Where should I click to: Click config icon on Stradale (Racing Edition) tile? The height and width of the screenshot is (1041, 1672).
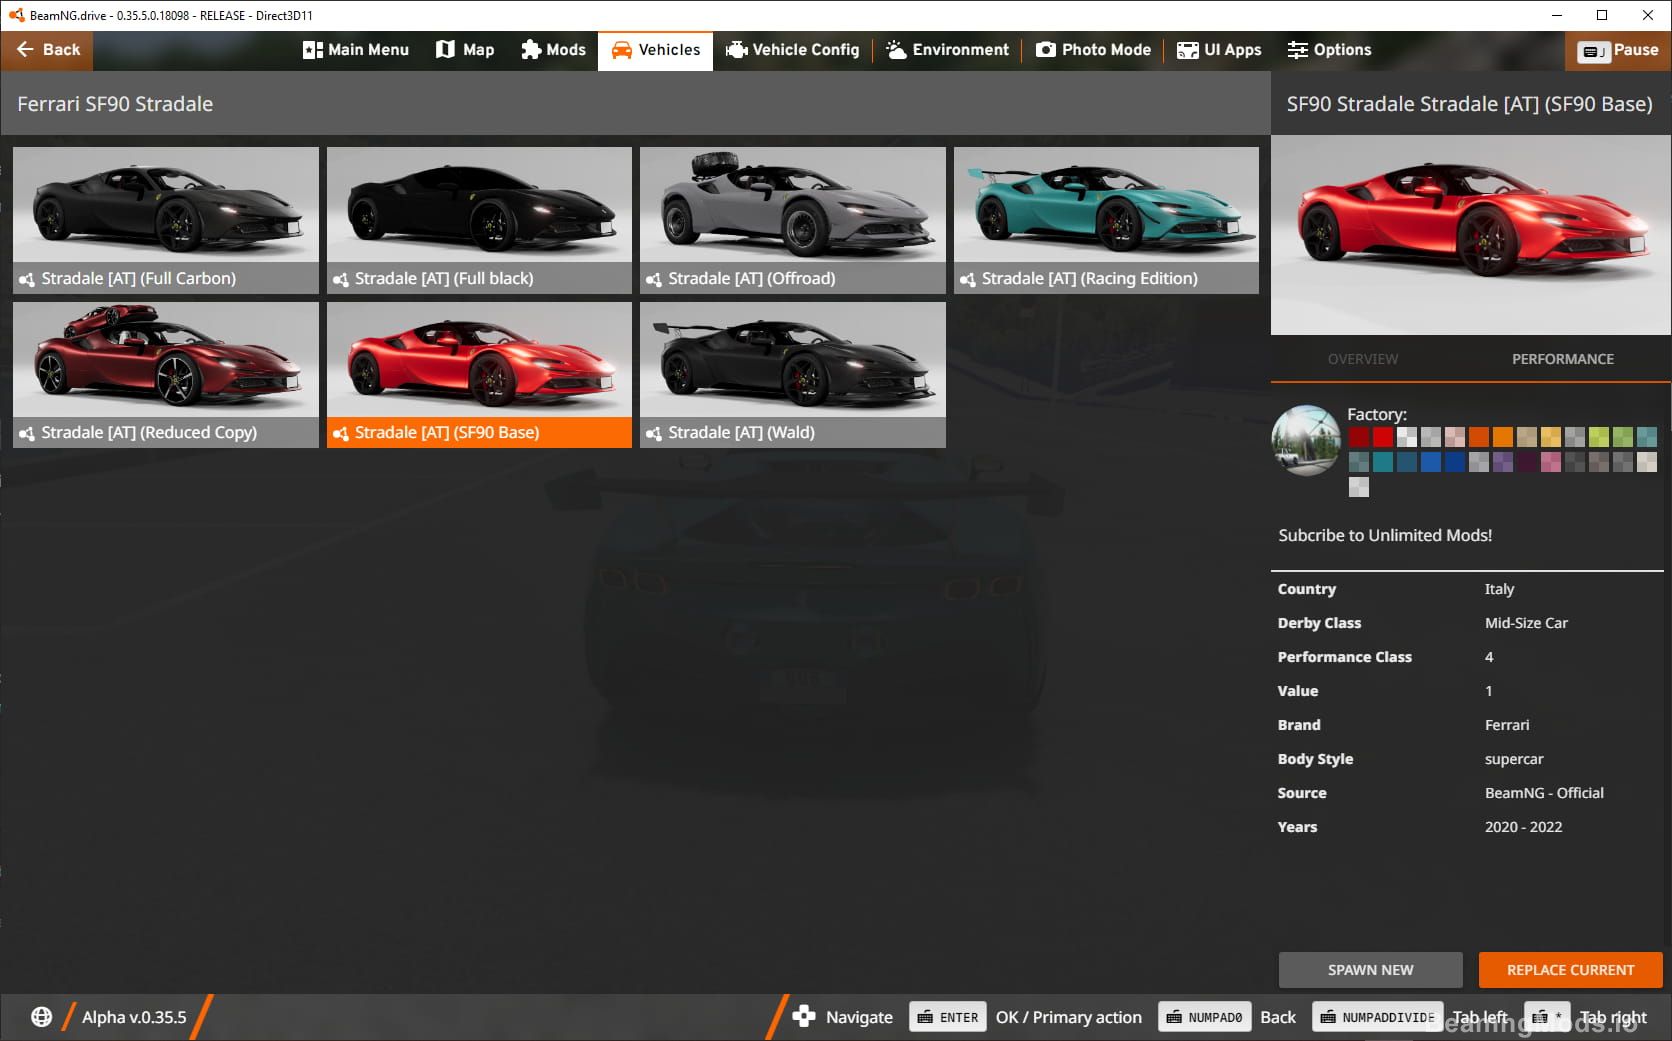[968, 280]
